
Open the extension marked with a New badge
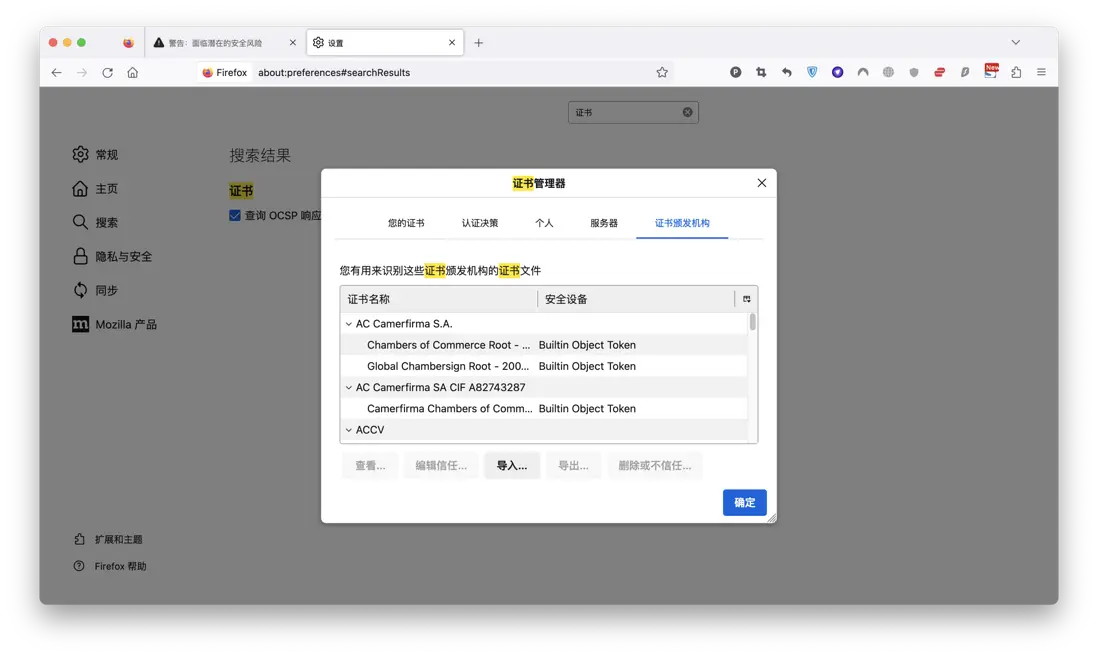tap(989, 71)
